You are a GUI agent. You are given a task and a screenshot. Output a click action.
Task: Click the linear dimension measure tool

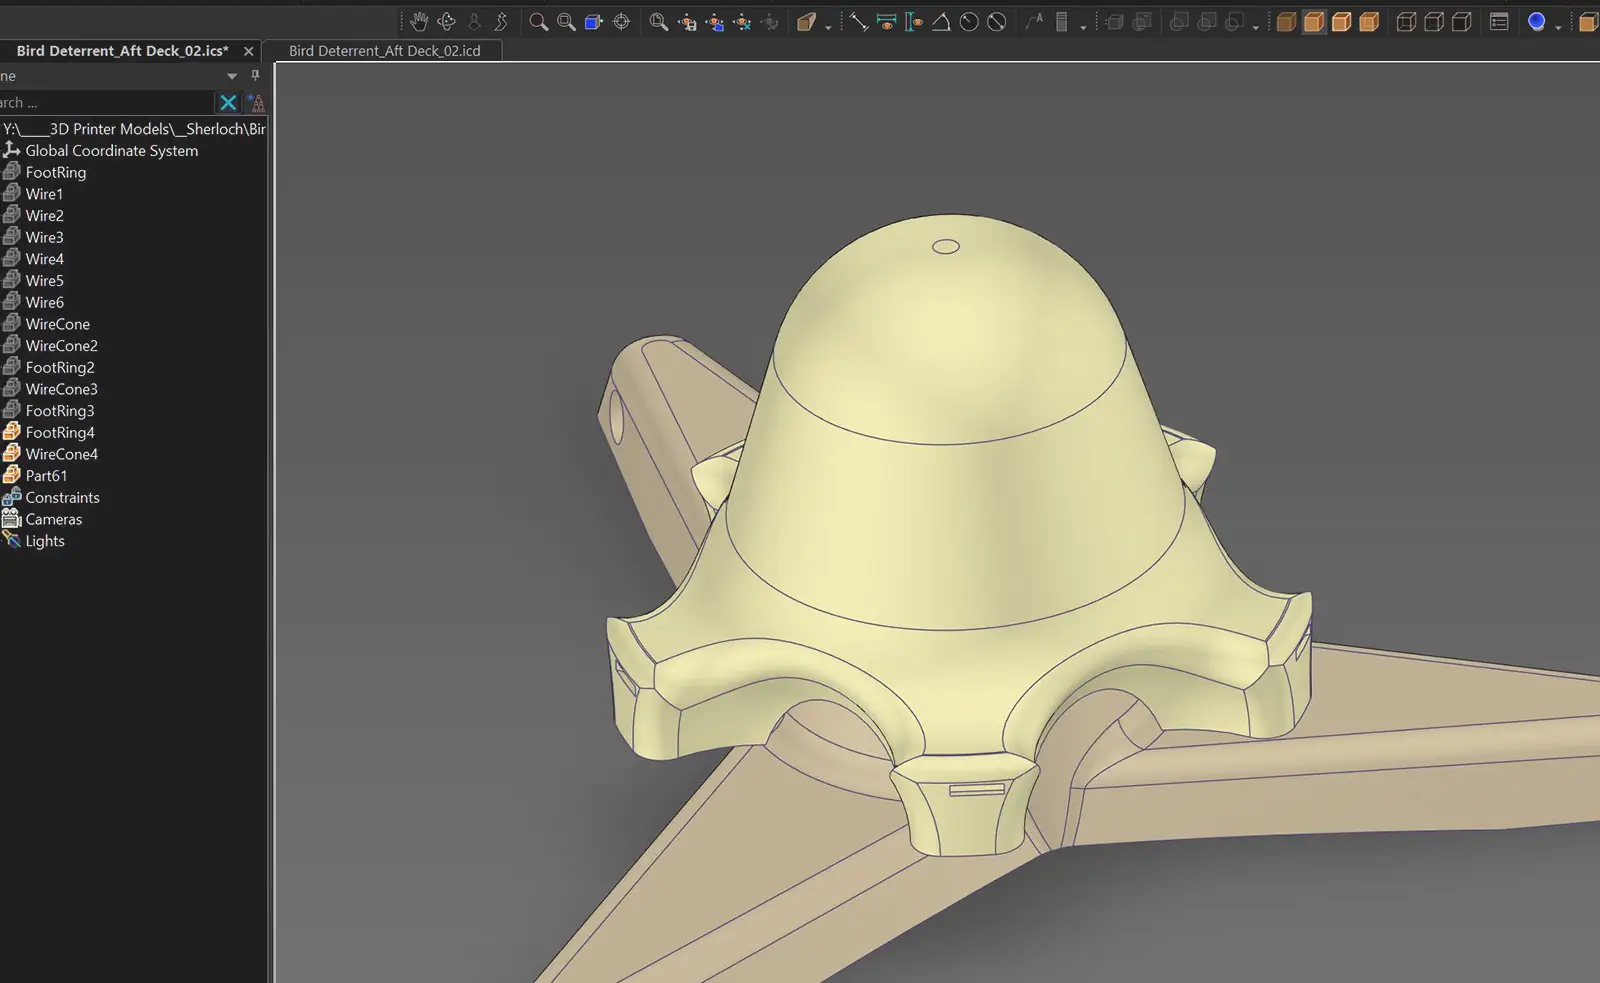(x=858, y=22)
